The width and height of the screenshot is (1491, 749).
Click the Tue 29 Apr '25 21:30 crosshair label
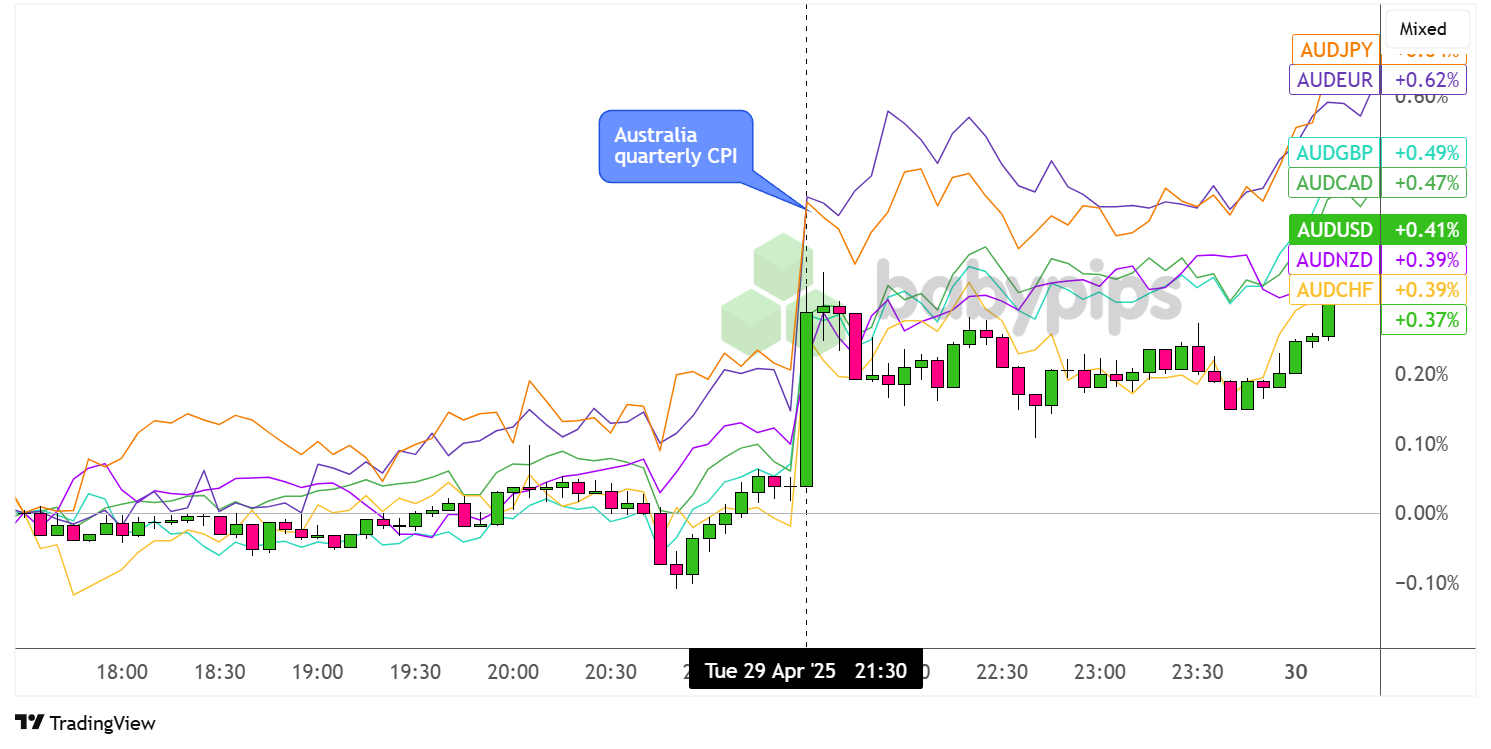click(806, 670)
